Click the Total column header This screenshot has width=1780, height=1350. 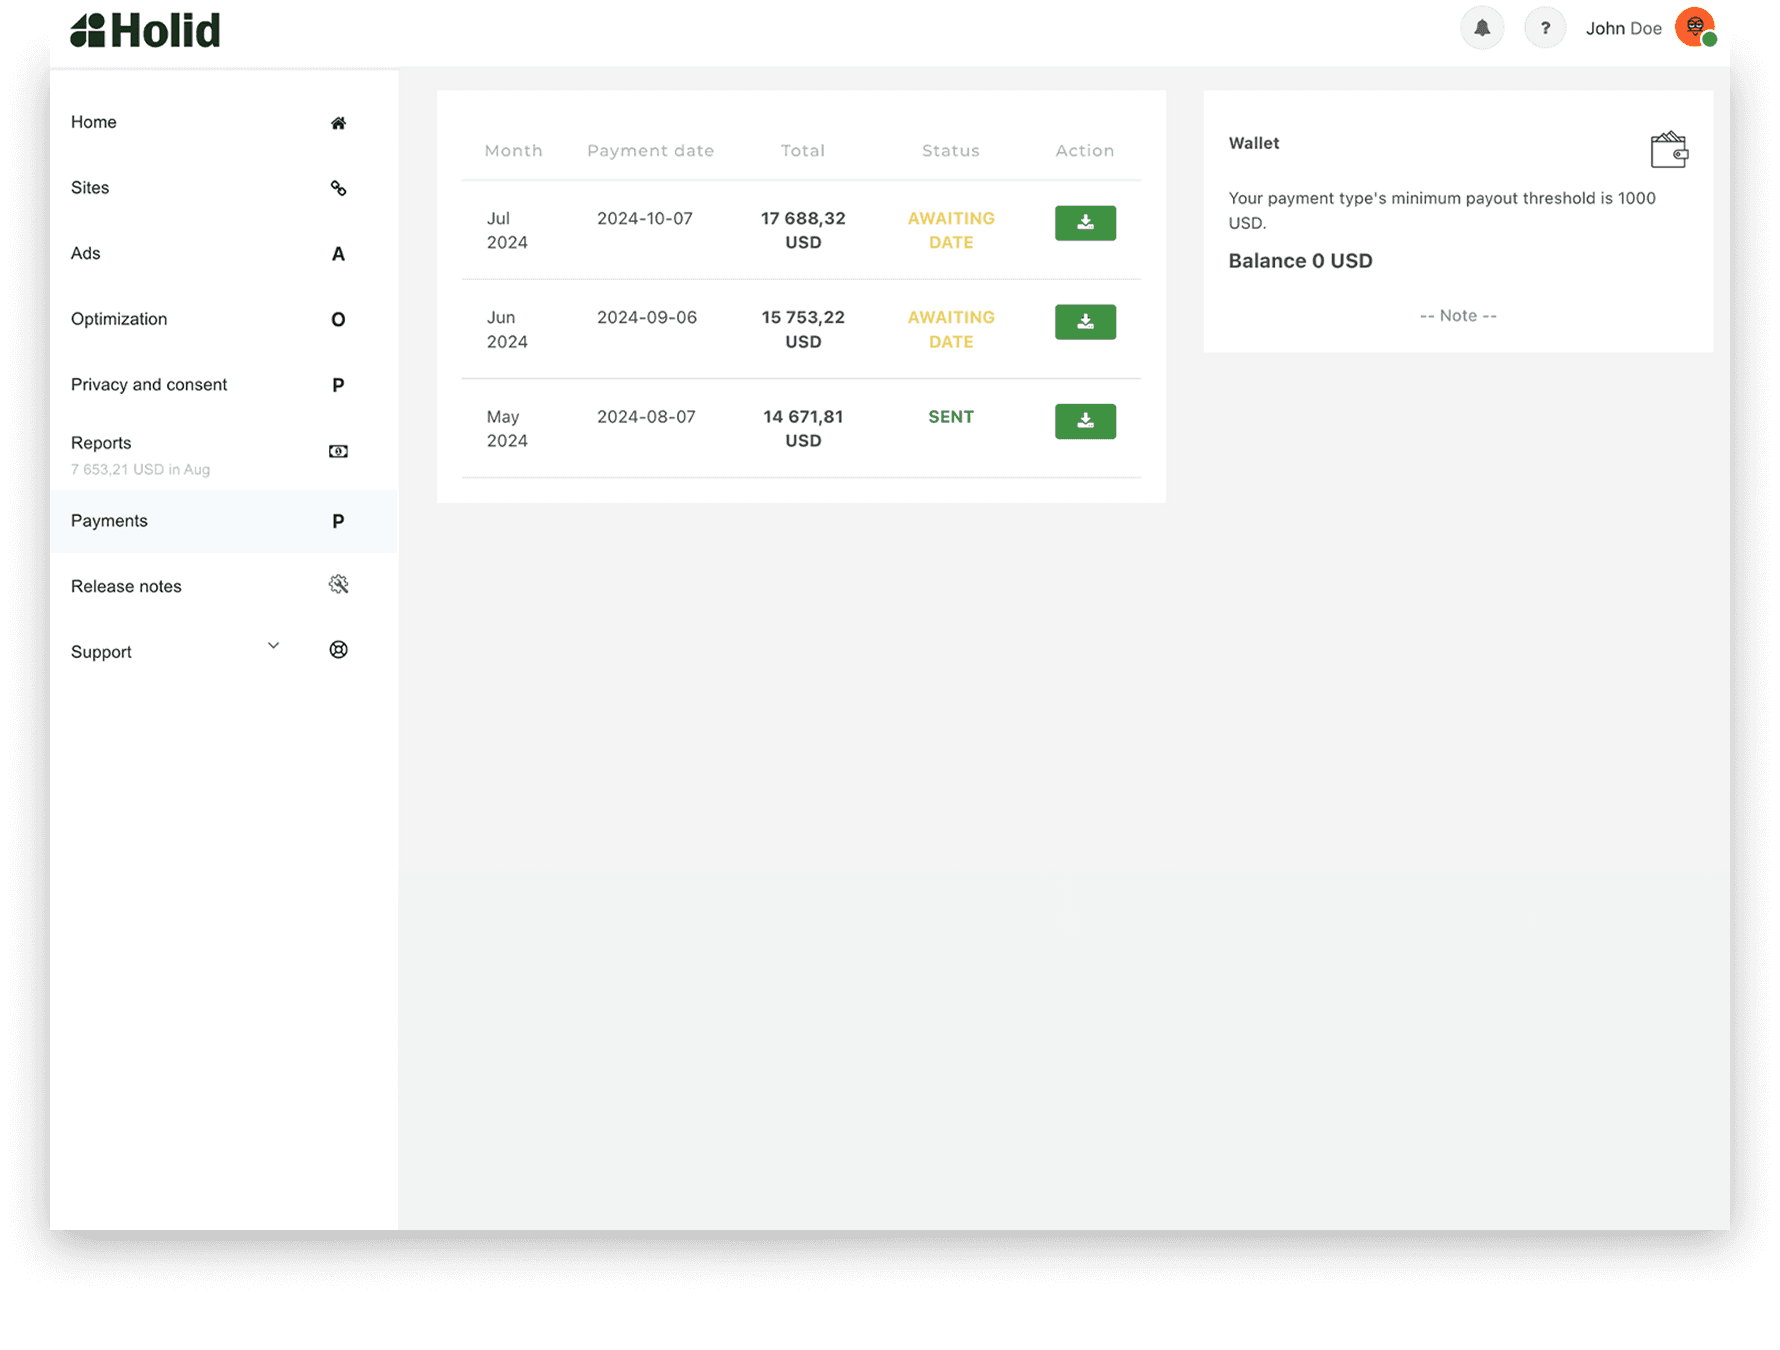(802, 150)
